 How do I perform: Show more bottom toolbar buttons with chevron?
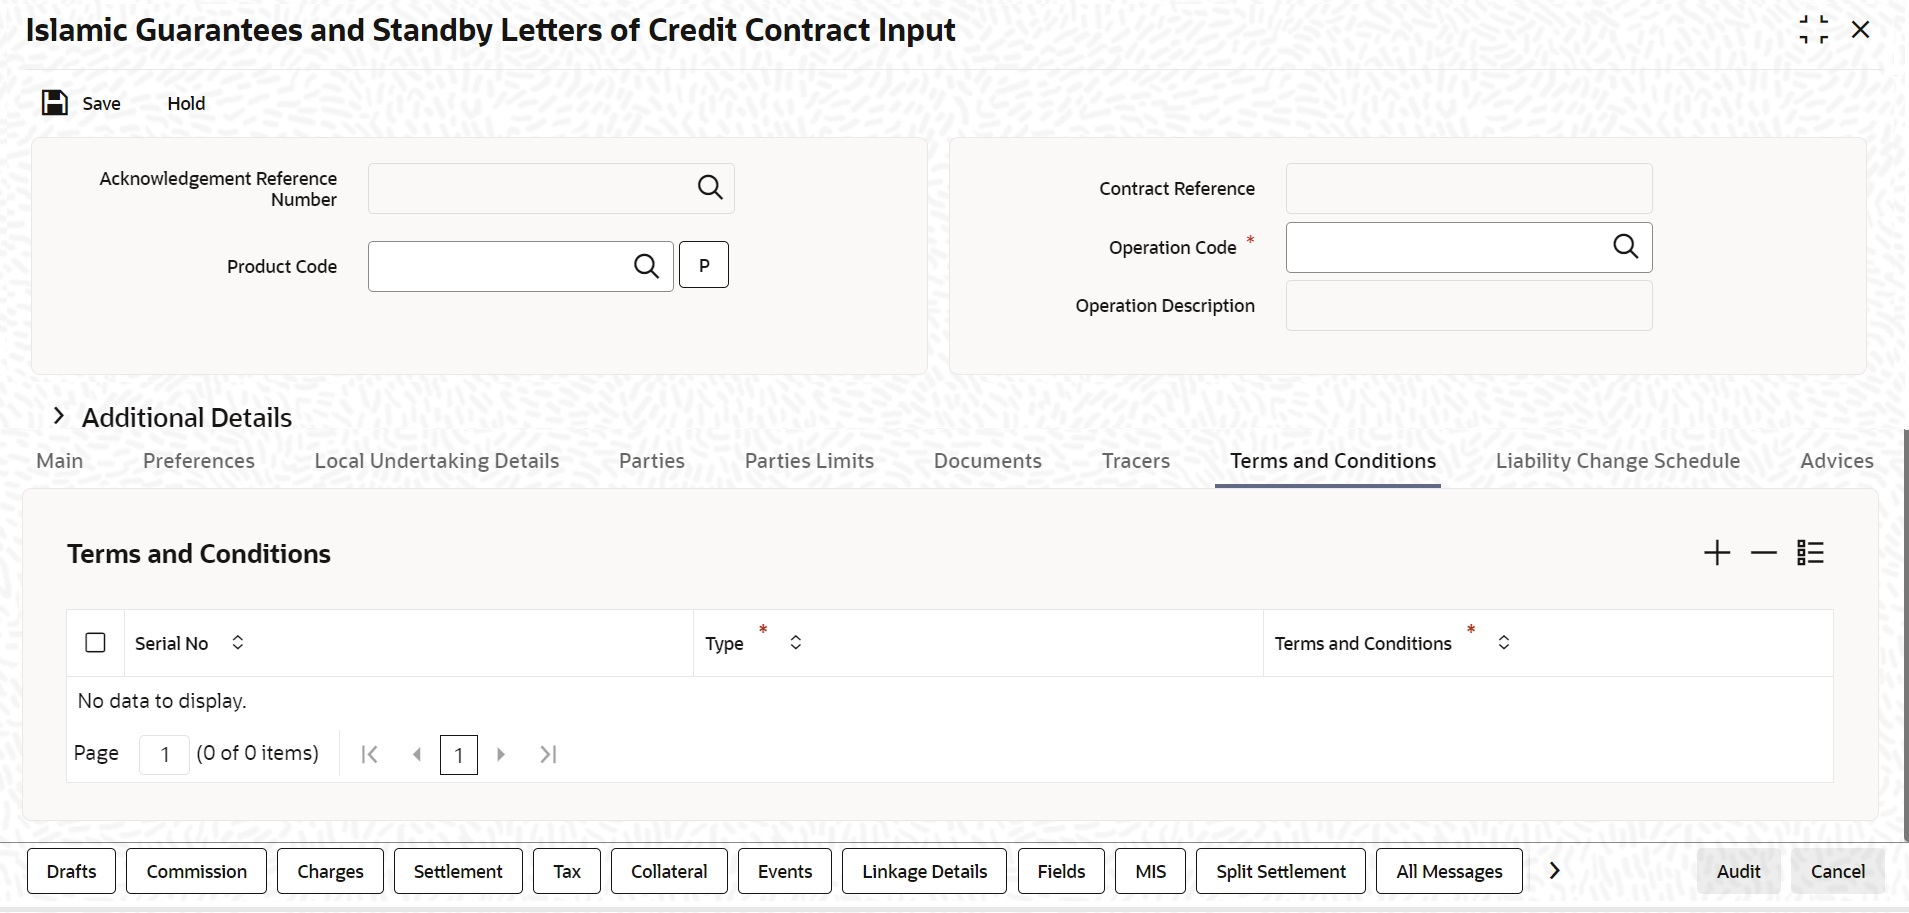tap(1554, 871)
